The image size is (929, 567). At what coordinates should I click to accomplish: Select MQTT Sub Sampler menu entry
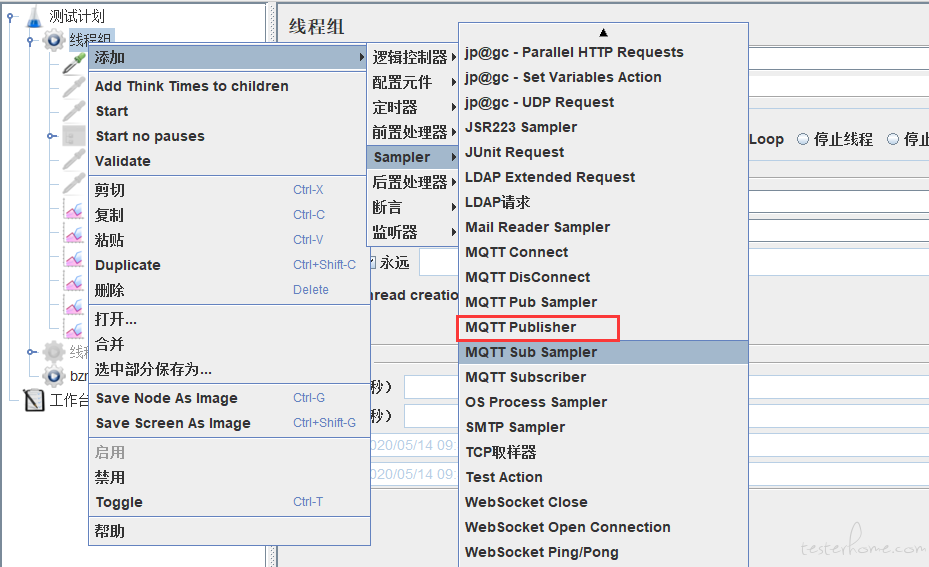click(x=531, y=352)
